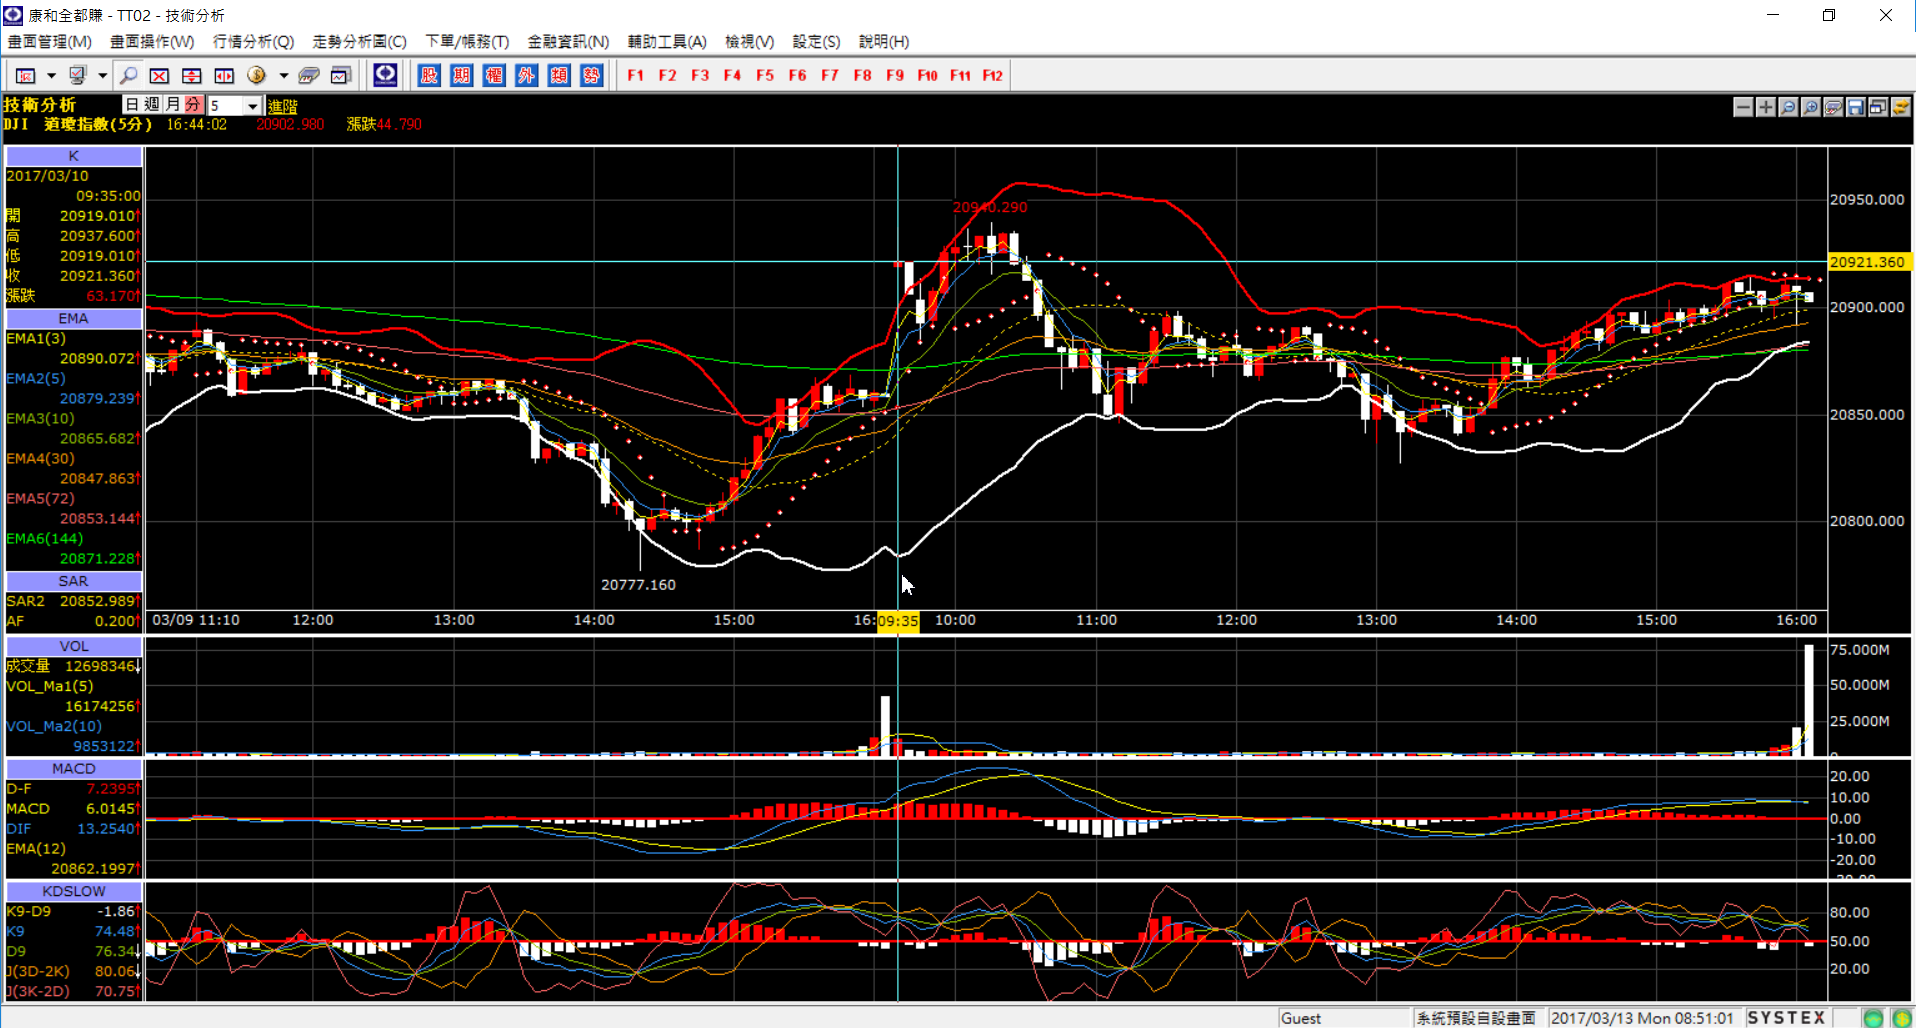Click the F5 shortcut button

tap(765, 75)
